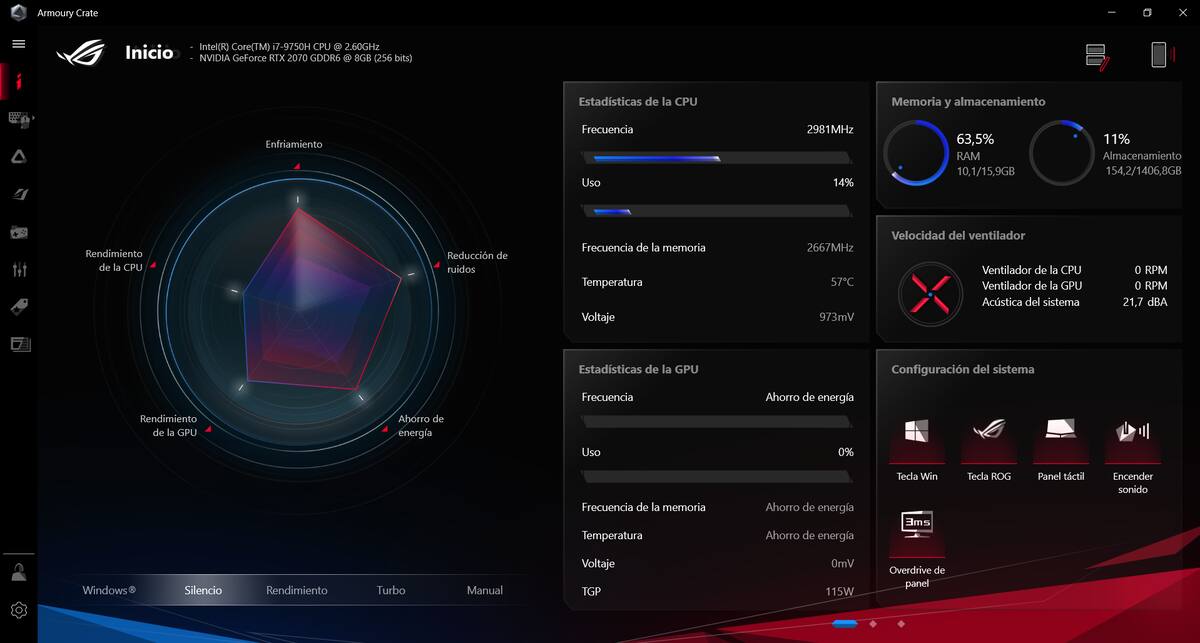The width and height of the screenshot is (1200, 643).
Task: Toggle Encender sonido setting
Action: pos(1132,441)
